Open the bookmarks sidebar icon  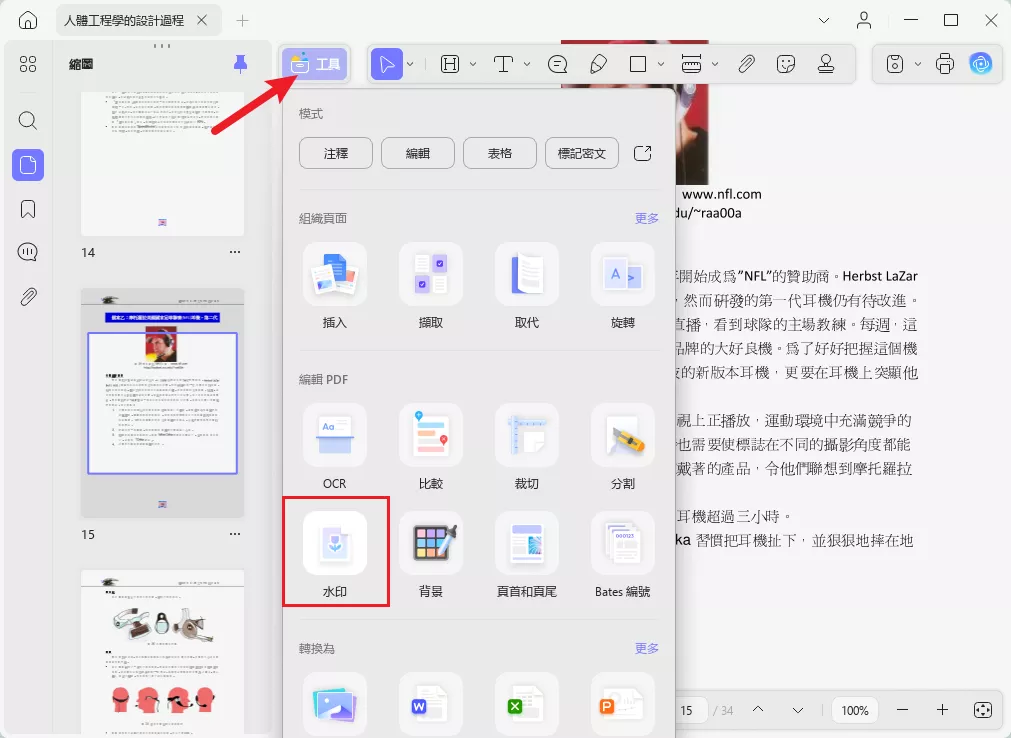(28, 209)
